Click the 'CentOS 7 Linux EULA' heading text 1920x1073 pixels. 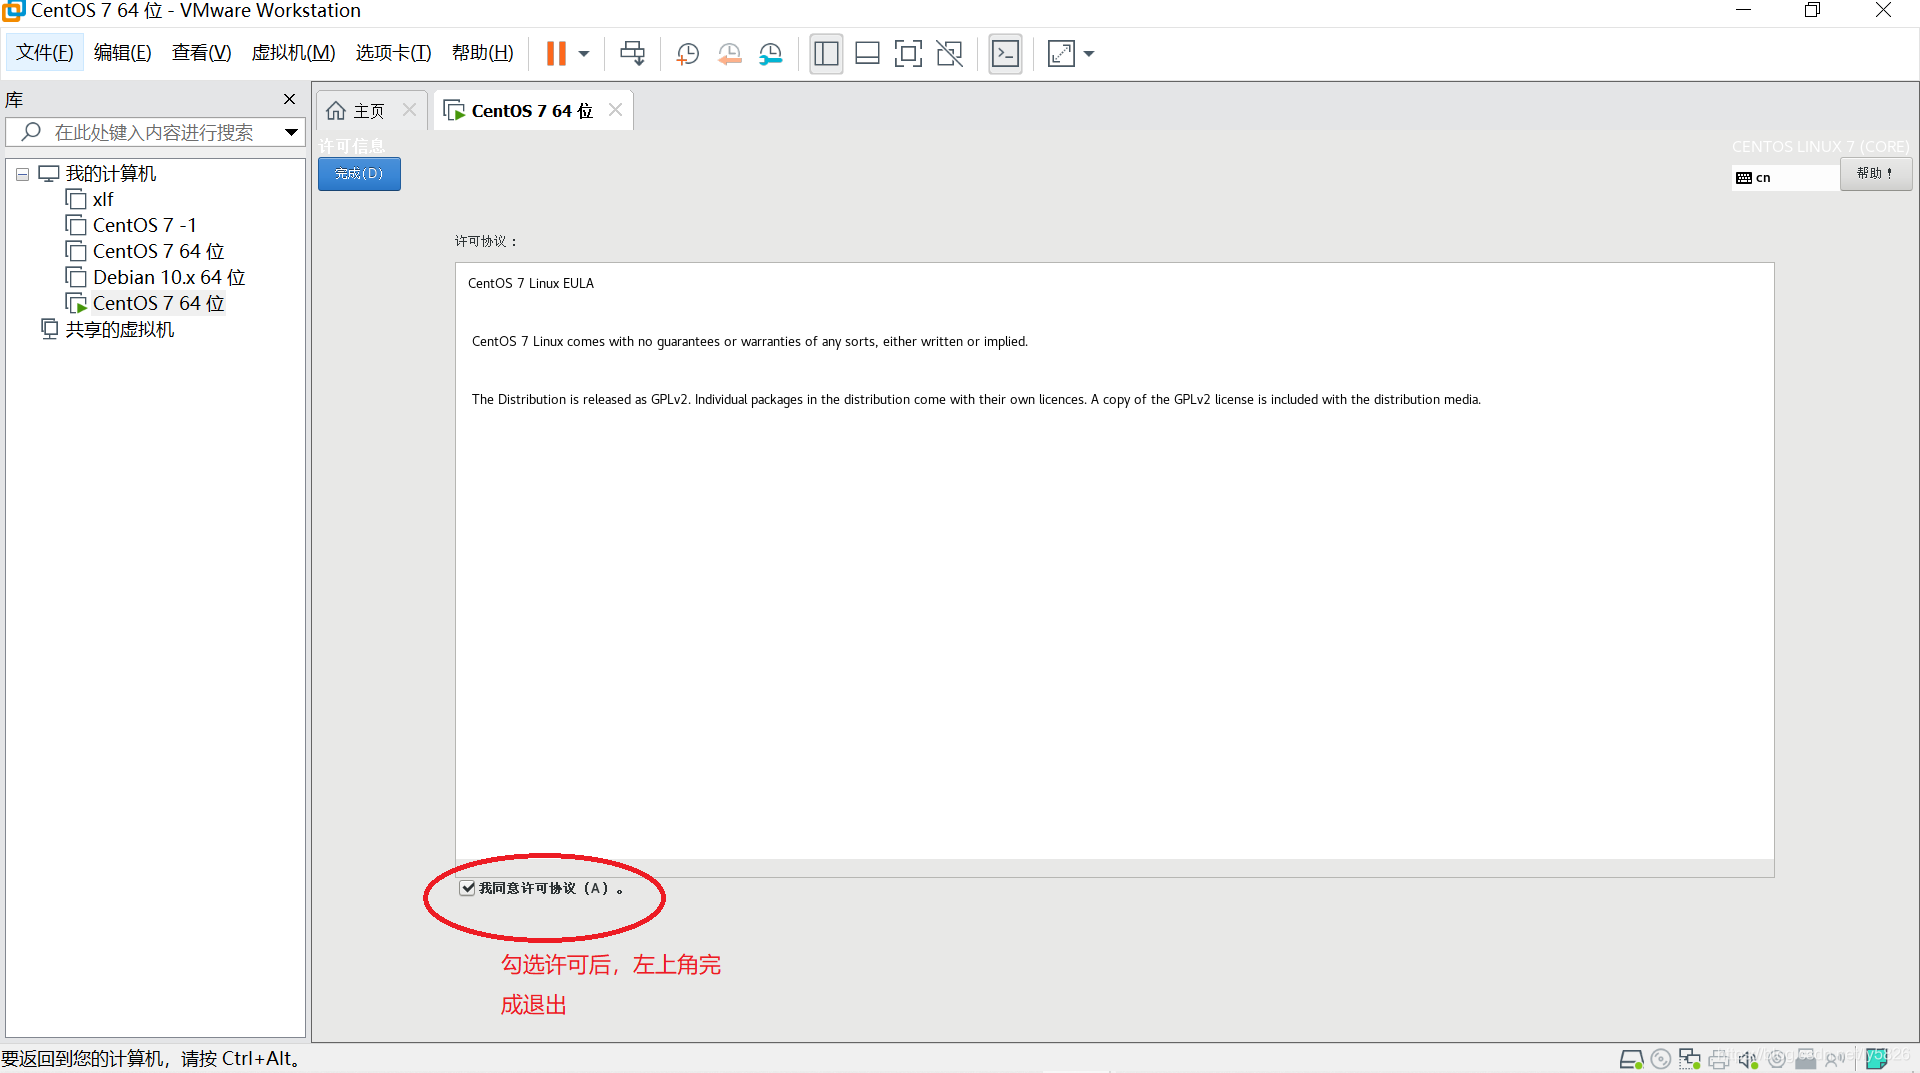click(x=531, y=284)
